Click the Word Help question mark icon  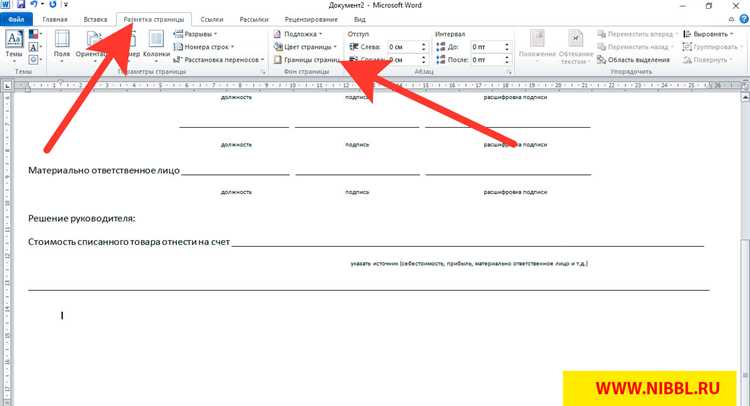click(x=744, y=19)
